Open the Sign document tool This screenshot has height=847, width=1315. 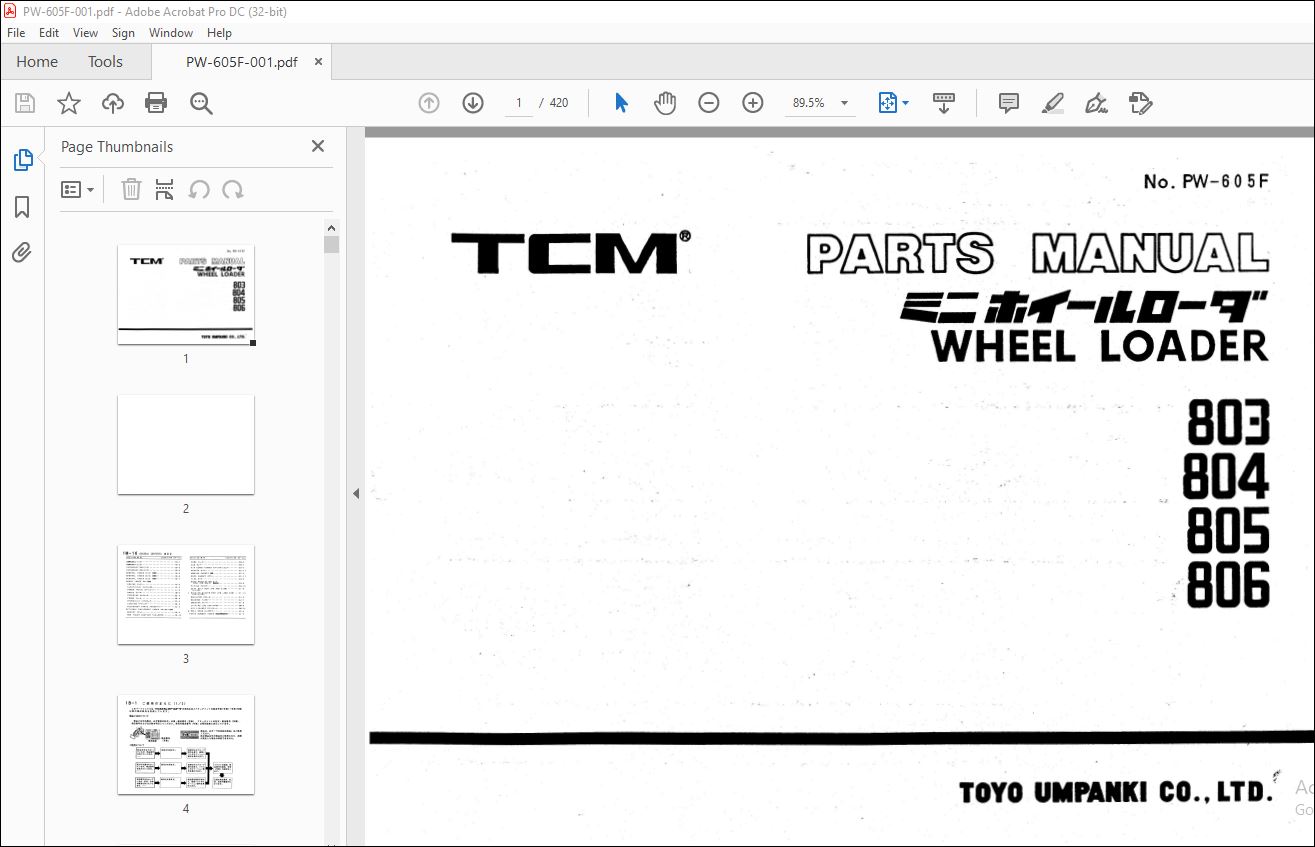pyautogui.click(x=1096, y=103)
